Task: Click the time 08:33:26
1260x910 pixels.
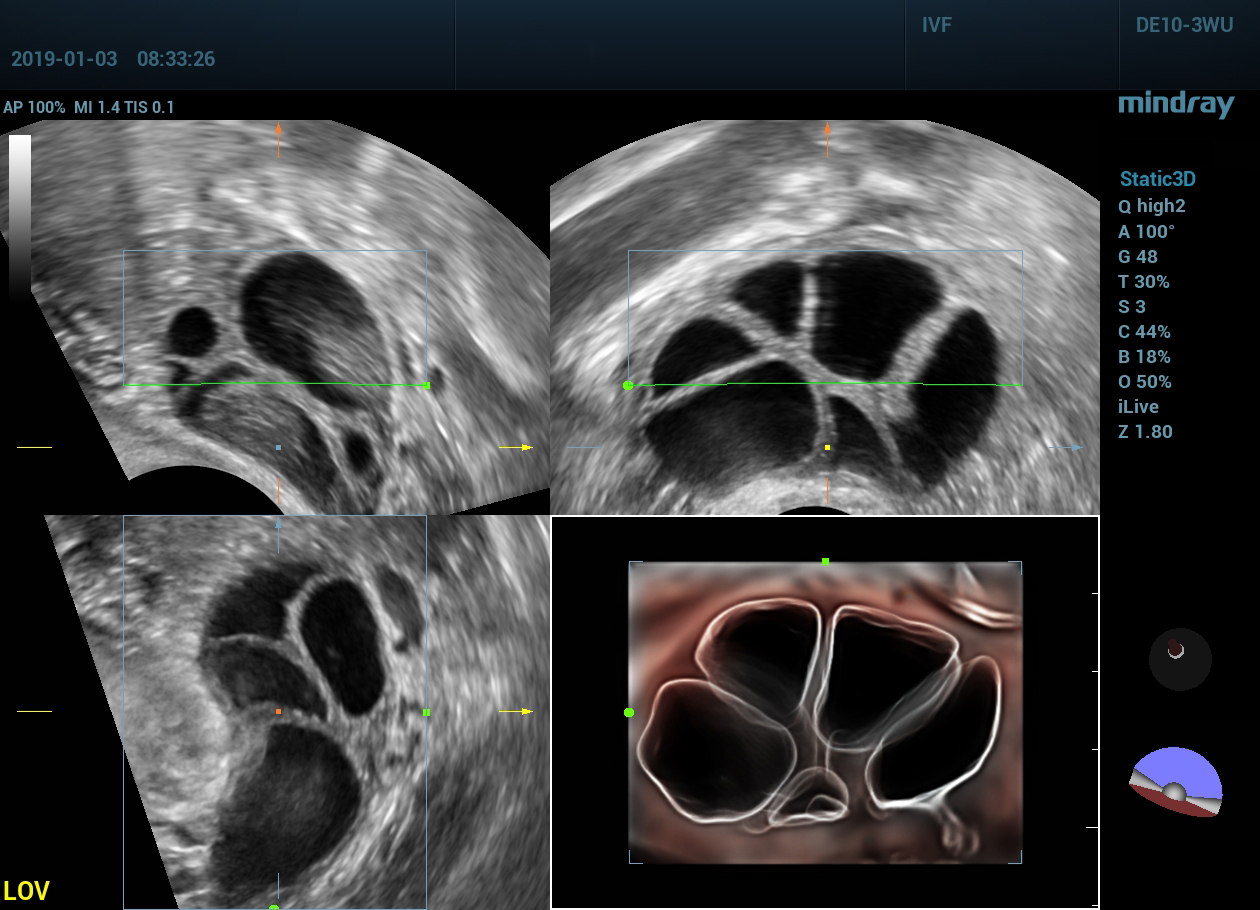Action: tap(176, 59)
